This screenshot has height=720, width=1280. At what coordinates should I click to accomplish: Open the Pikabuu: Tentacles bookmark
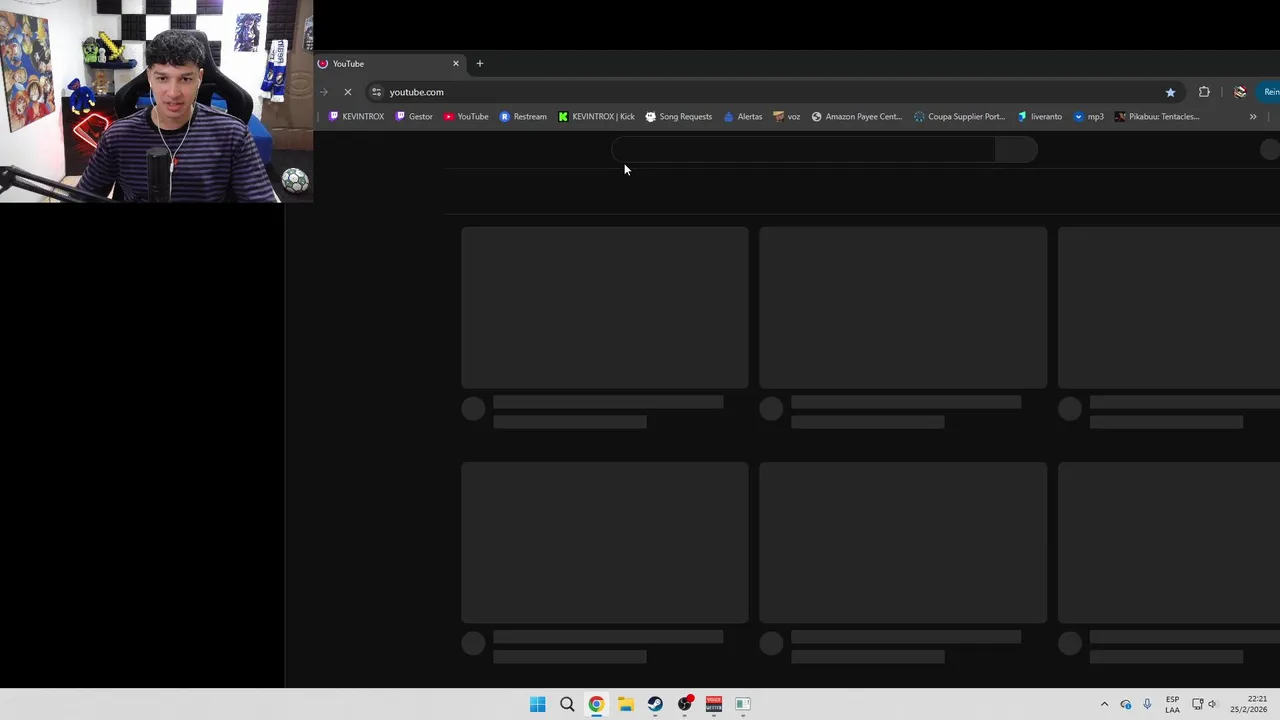point(1158,116)
